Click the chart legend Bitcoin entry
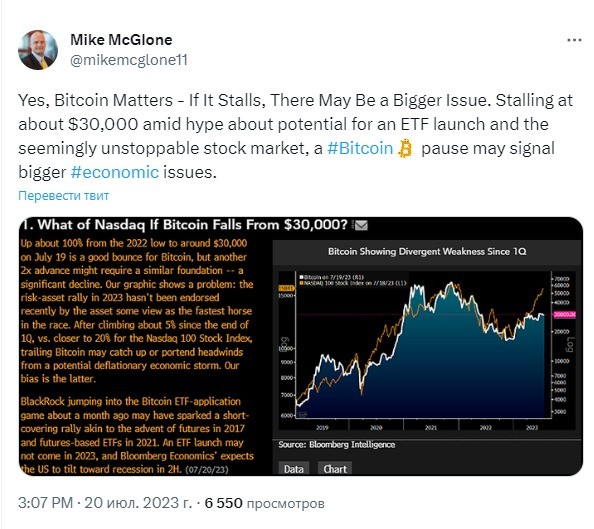The height and width of the screenshot is (529, 594). 331,277
